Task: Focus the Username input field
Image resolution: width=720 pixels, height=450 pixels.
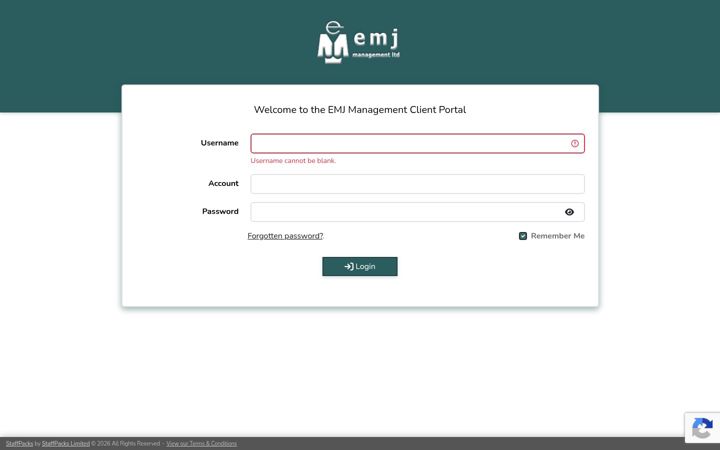Action: click(x=417, y=144)
